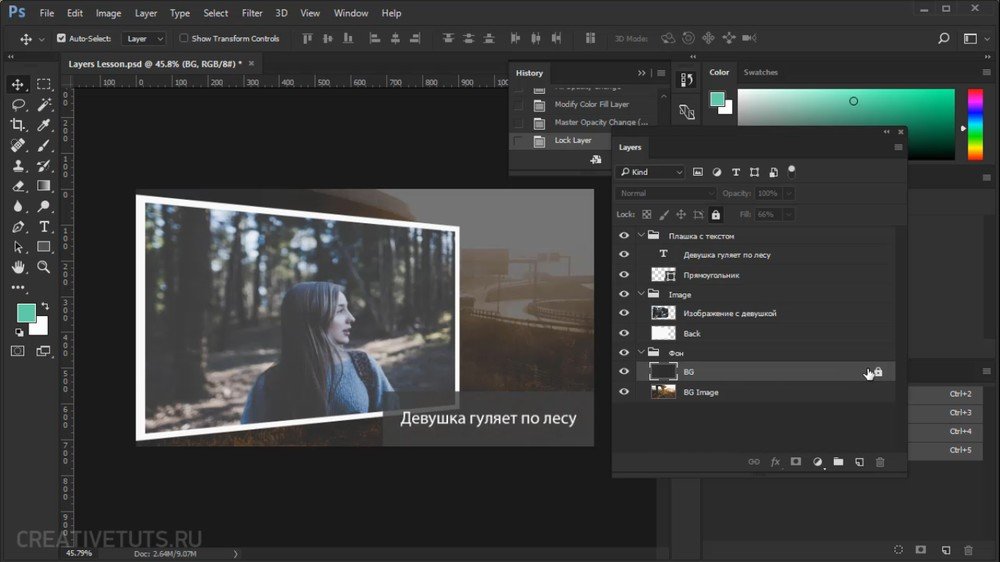Open the Auto-Select Layer dropdown

[147, 39]
